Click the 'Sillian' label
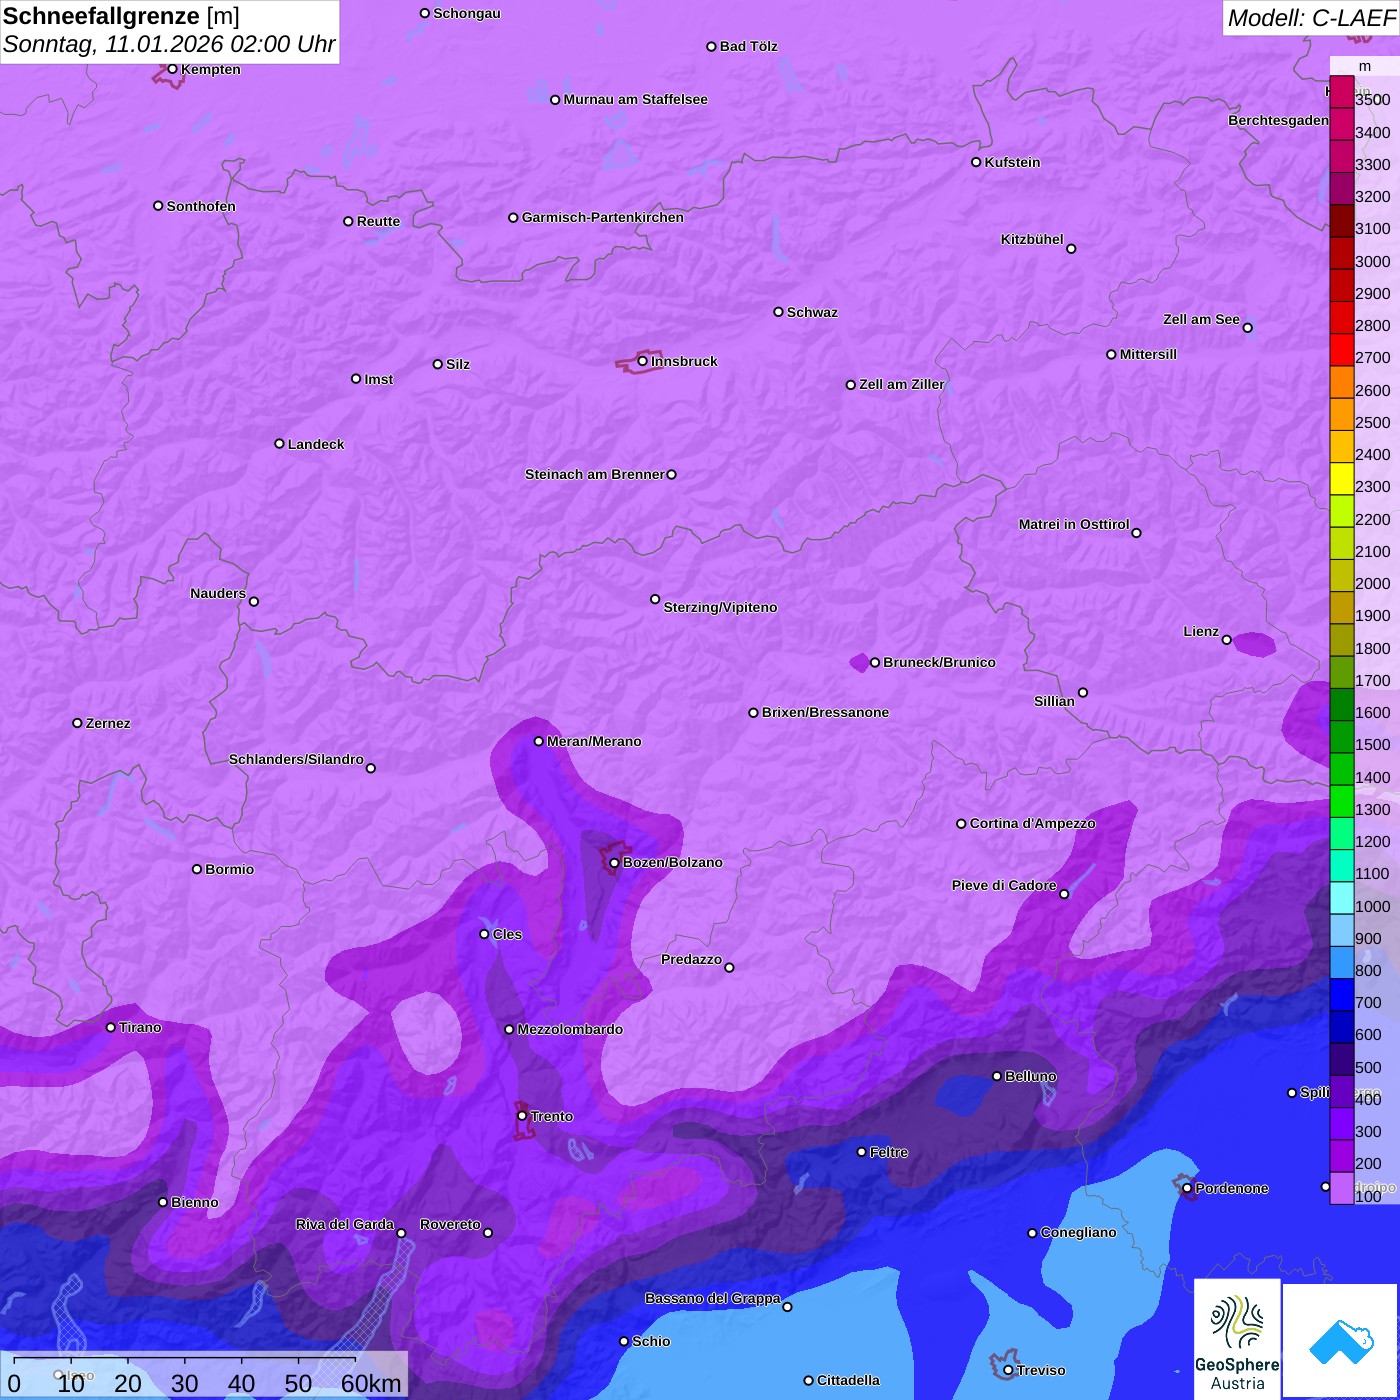 coord(1054,701)
